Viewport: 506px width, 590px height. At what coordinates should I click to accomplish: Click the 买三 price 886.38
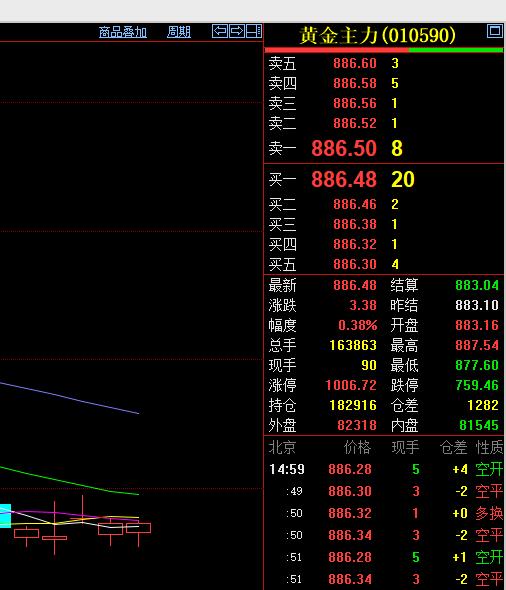click(355, 224)
